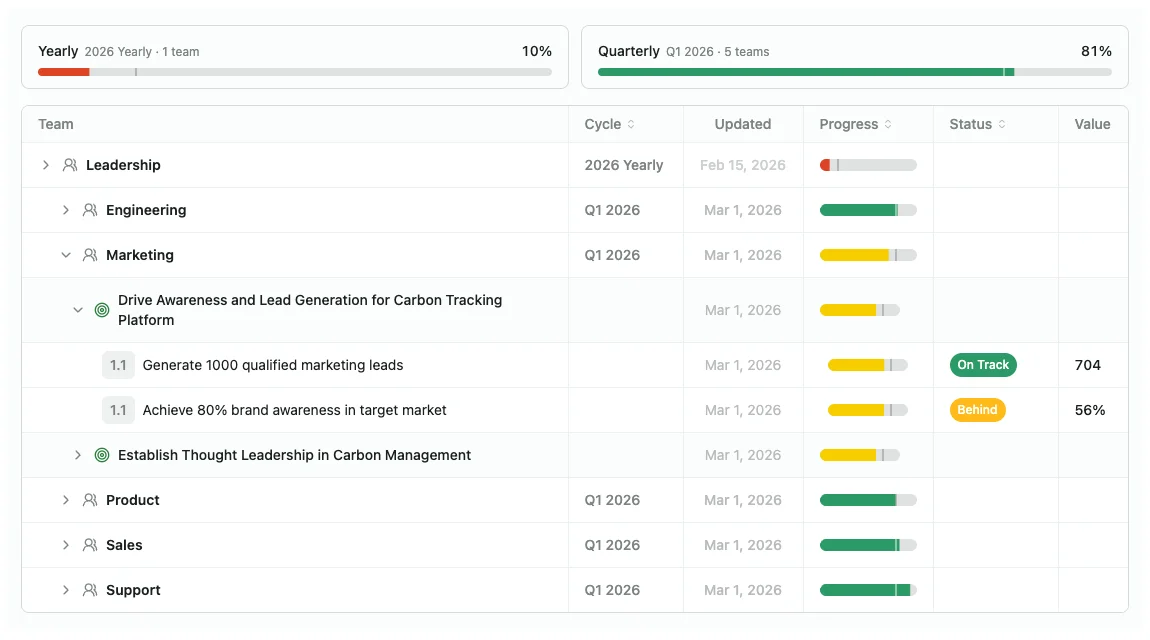Sort by Cycle column arrows

(631, 125)
